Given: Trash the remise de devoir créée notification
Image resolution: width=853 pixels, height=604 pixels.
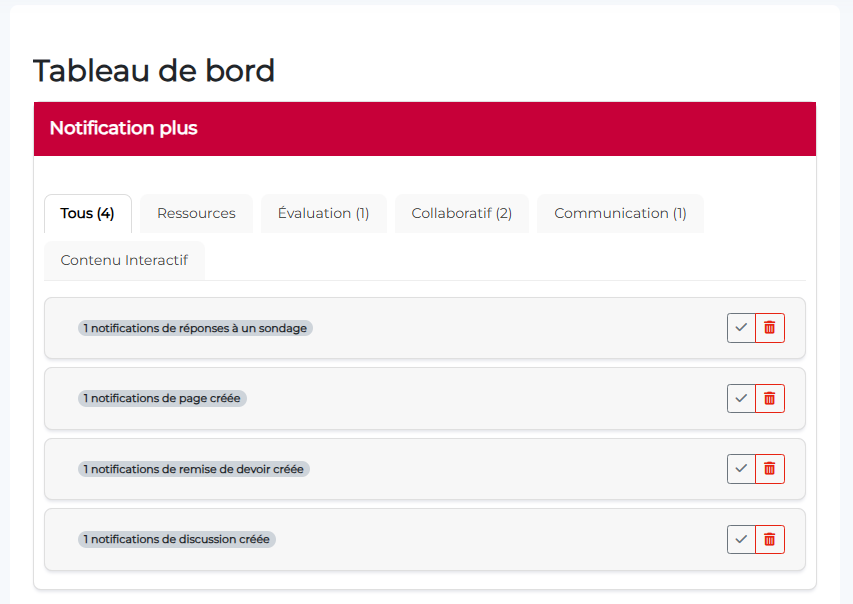Looking at the screenshot, I should (769, 469).
